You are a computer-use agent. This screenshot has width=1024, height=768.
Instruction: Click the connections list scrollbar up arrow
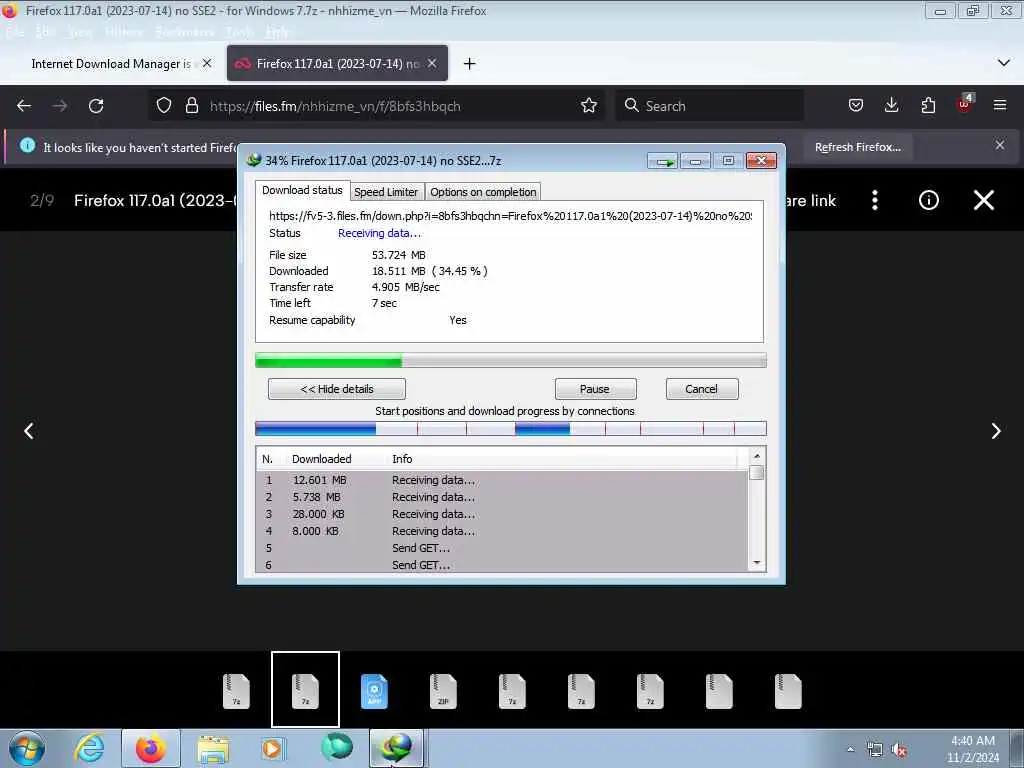(757, 456)
